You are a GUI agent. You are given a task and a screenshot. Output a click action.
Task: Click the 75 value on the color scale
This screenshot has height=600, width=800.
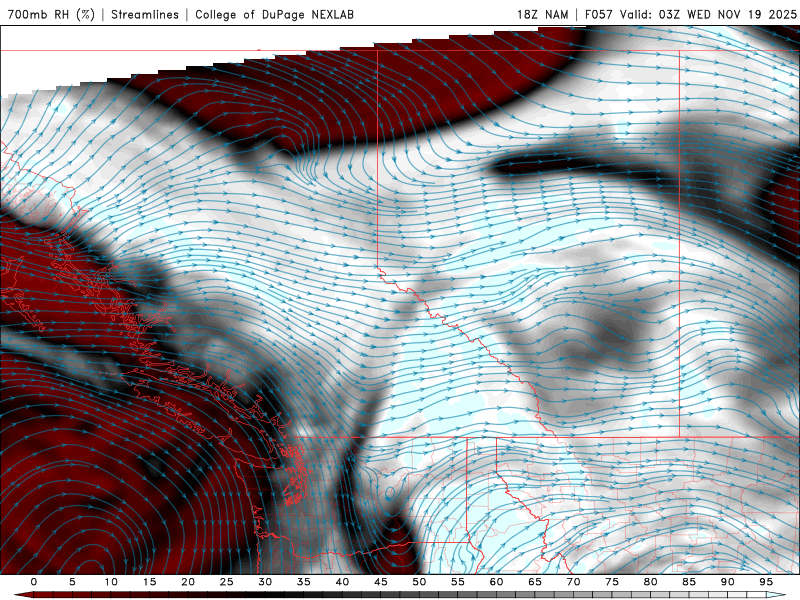612,582
